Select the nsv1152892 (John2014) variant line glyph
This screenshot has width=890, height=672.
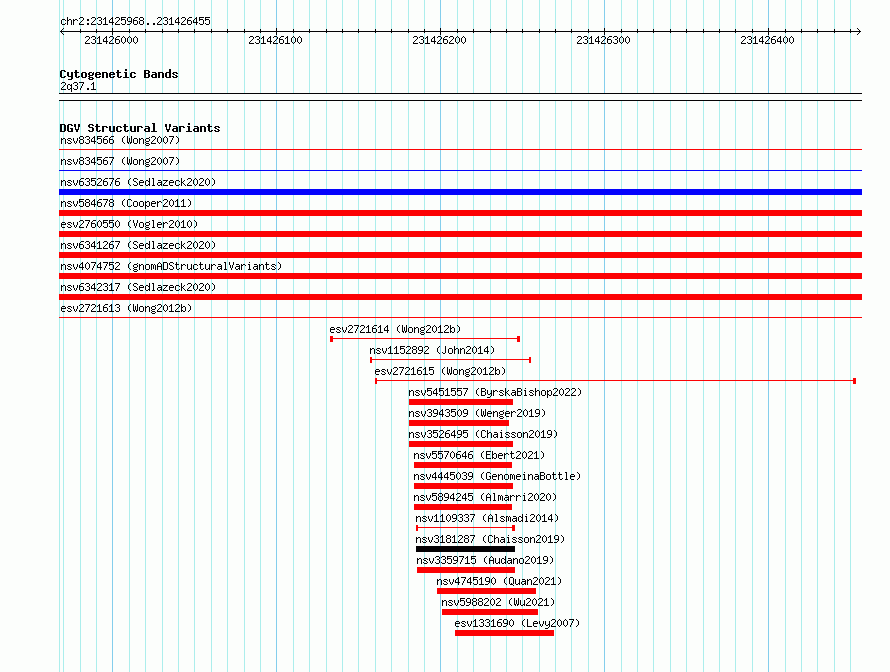click(x=450, y=360)
